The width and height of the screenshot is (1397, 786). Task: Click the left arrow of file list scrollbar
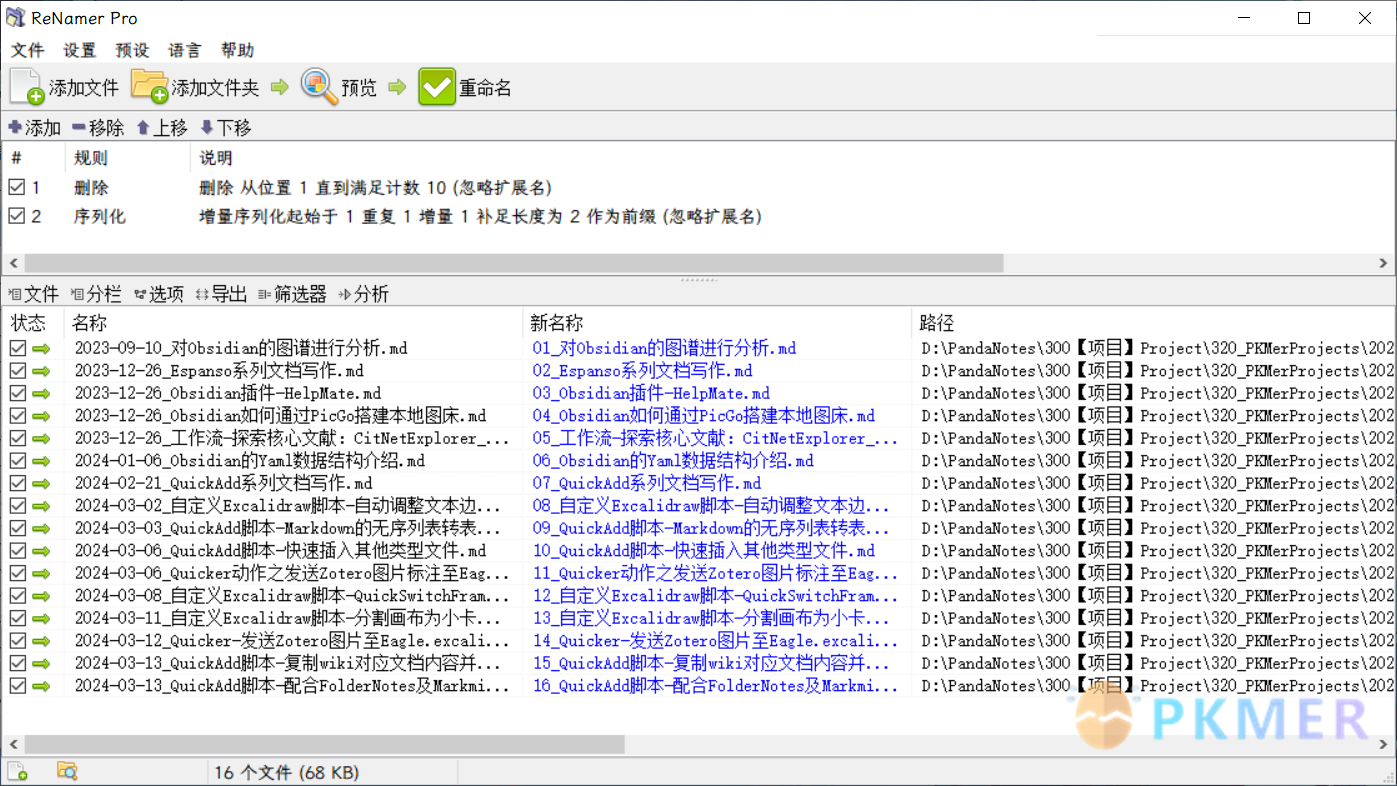[x=12, y=745]
